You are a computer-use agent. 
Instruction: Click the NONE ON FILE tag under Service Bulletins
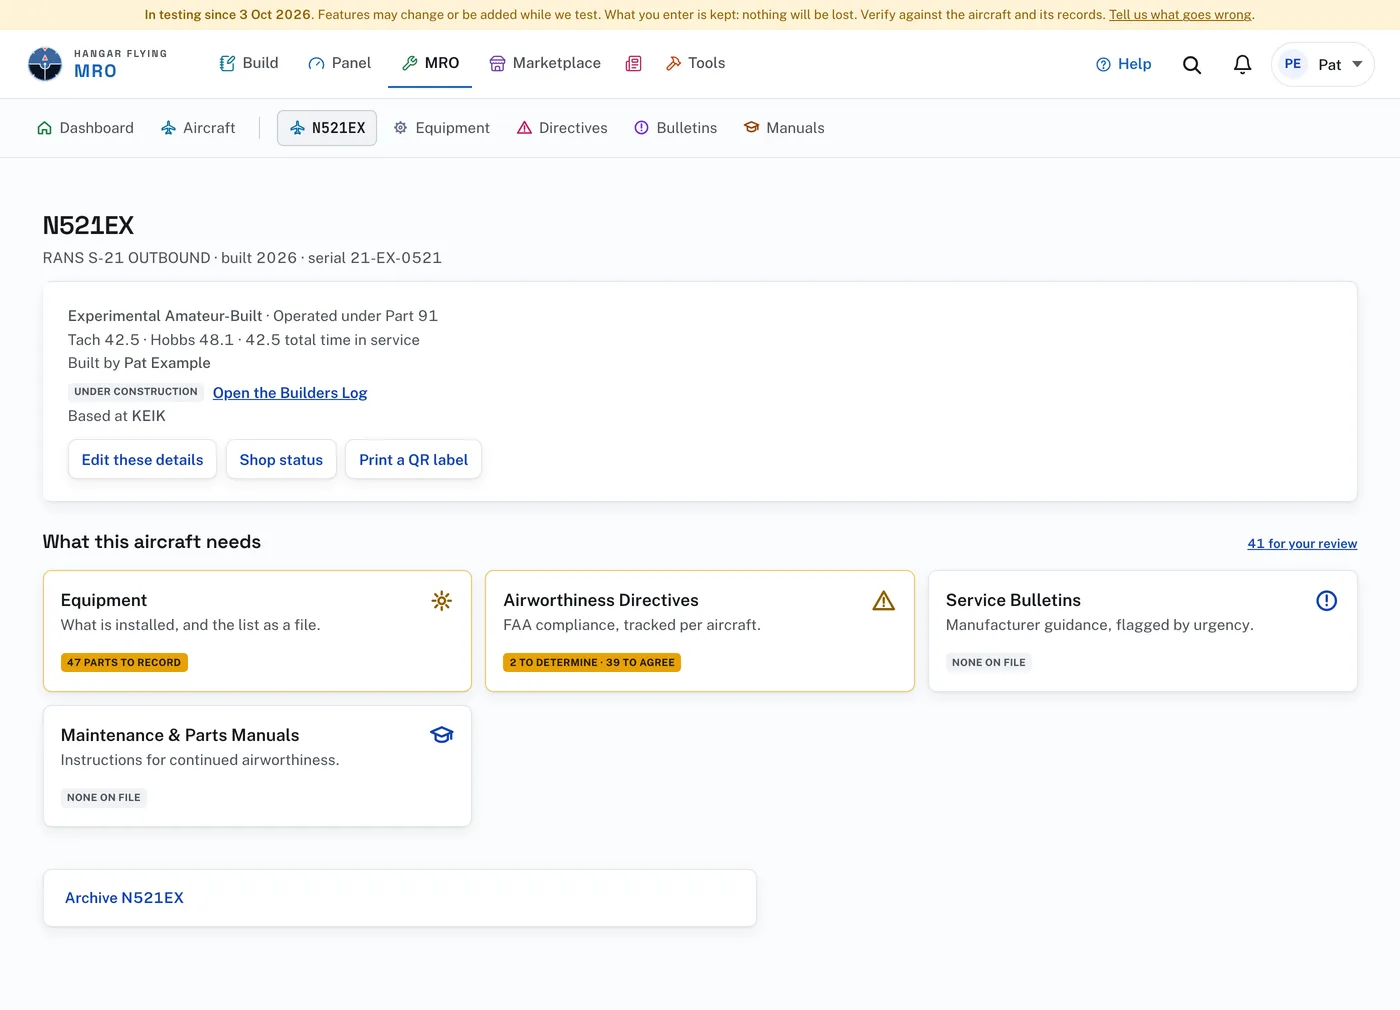(x=989, y=663)
